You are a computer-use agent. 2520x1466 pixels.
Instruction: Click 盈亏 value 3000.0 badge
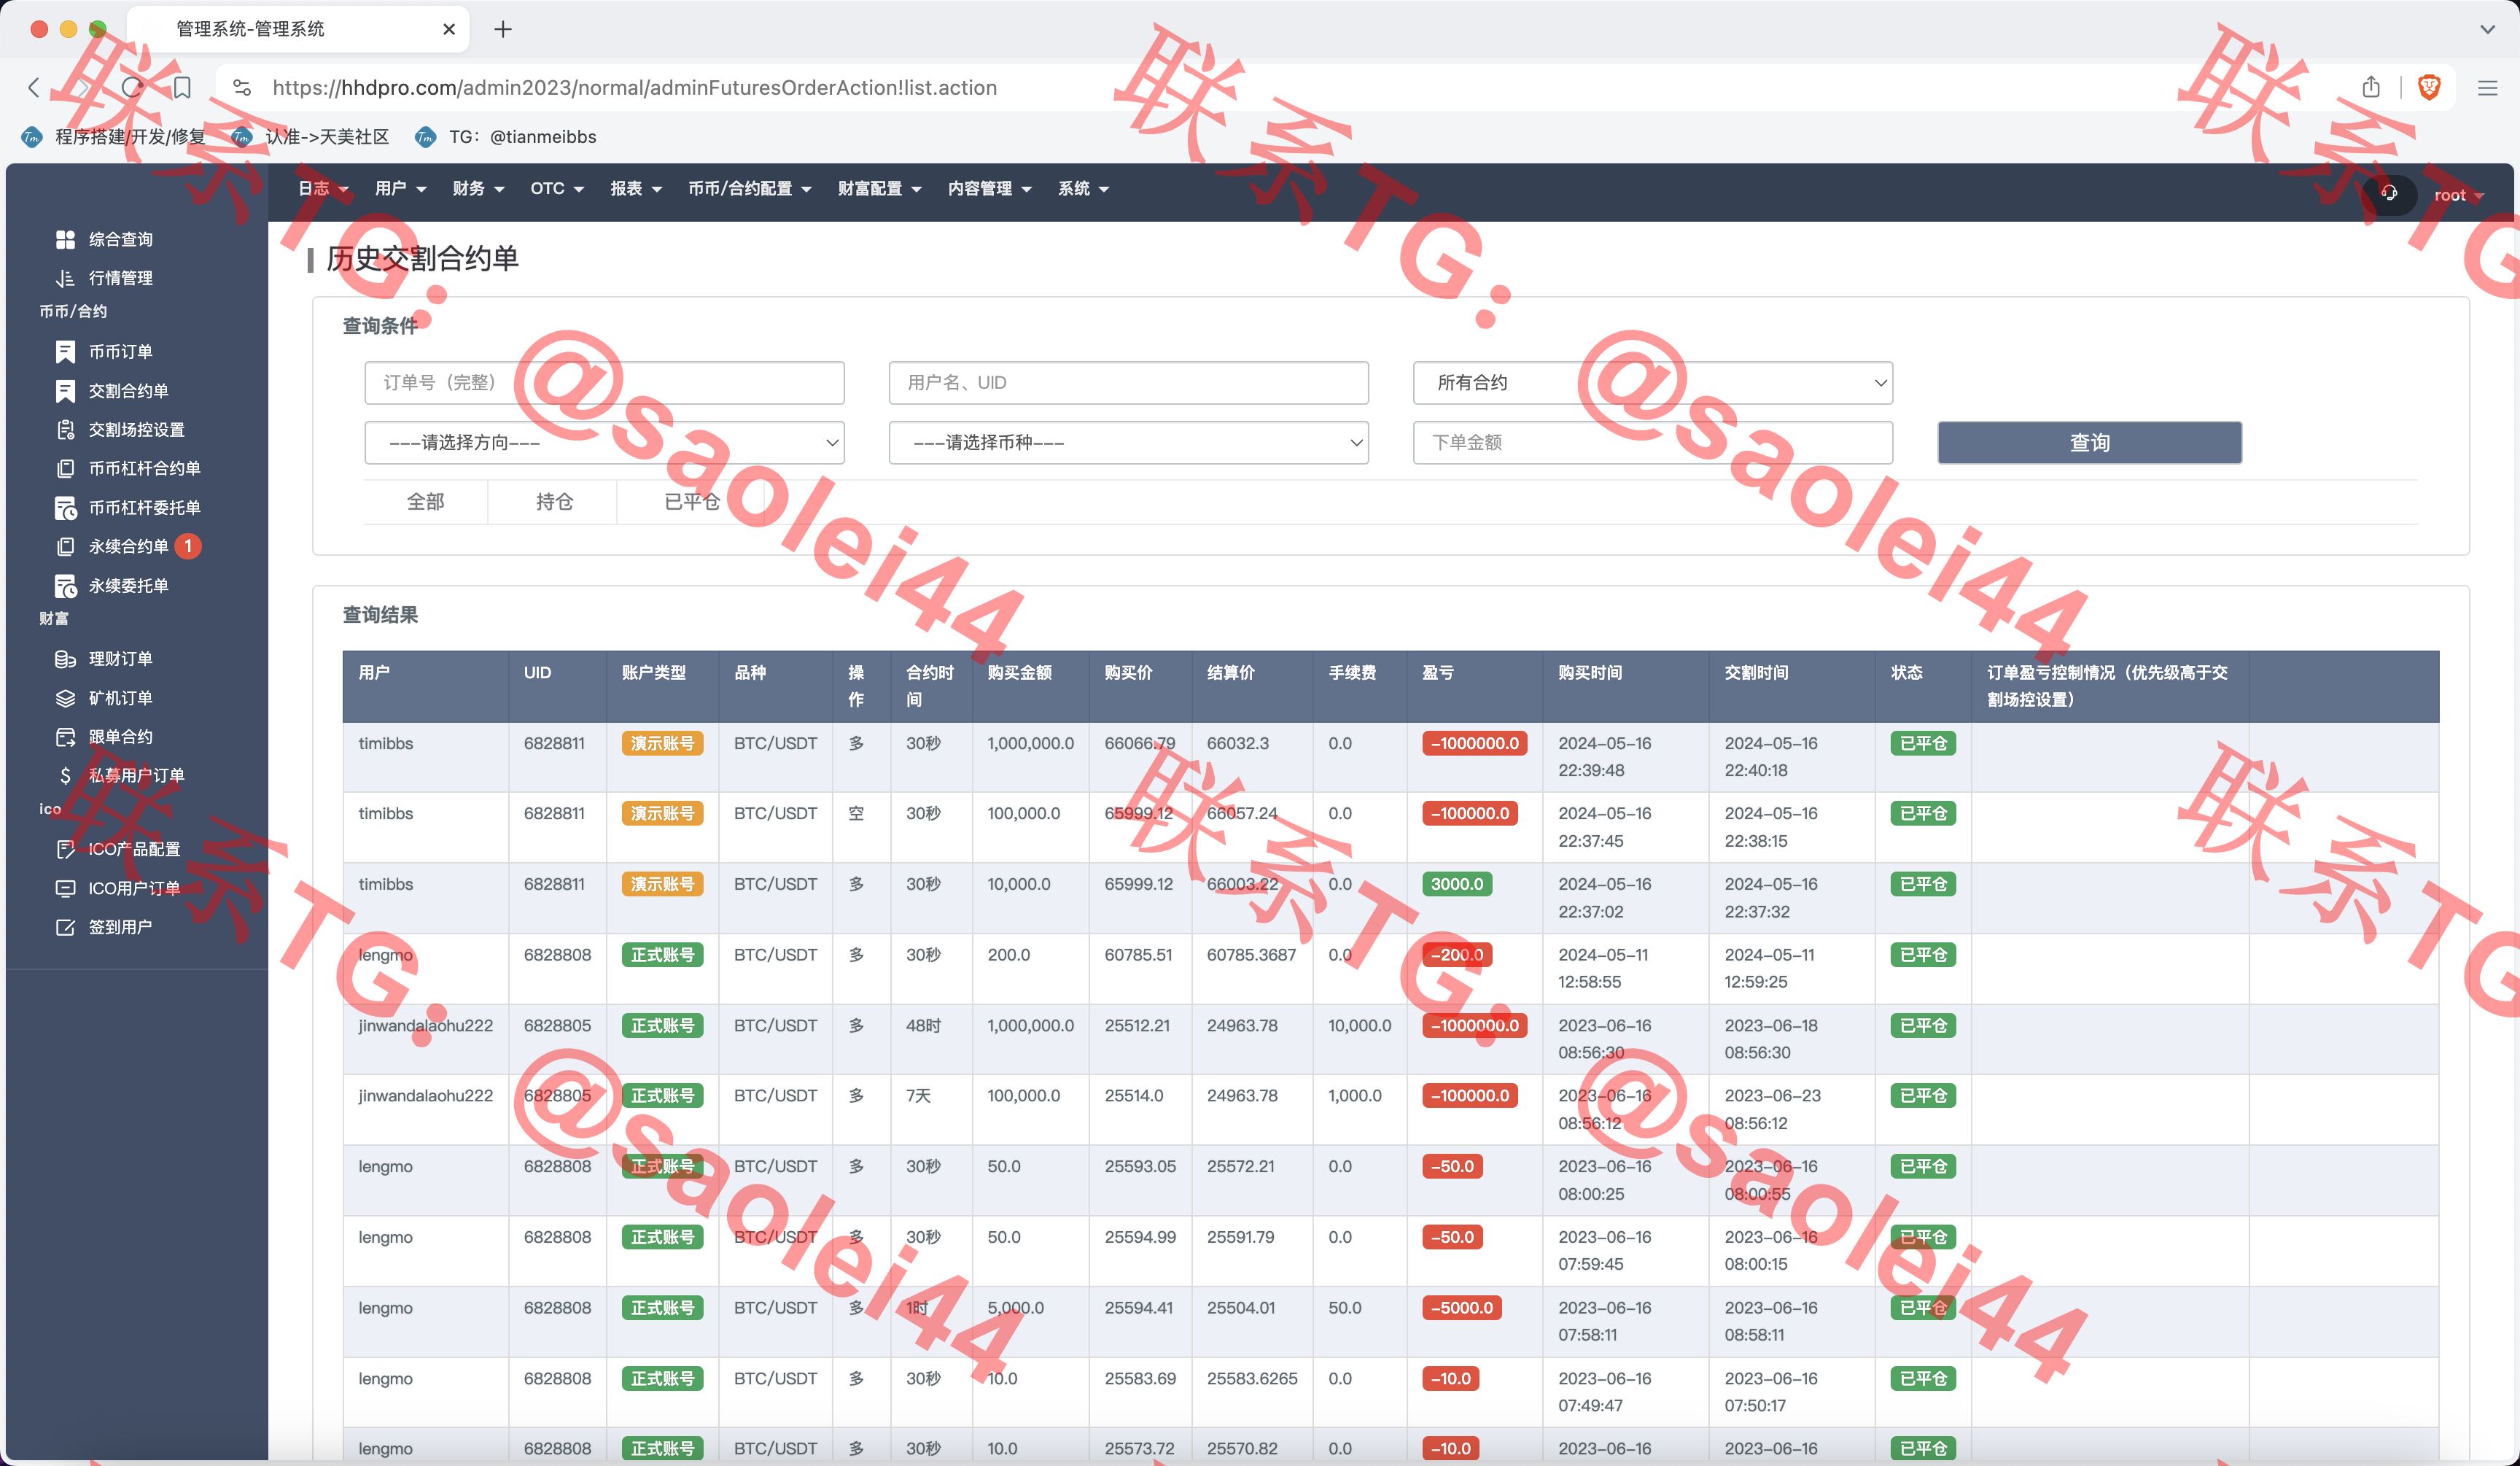1457,885
